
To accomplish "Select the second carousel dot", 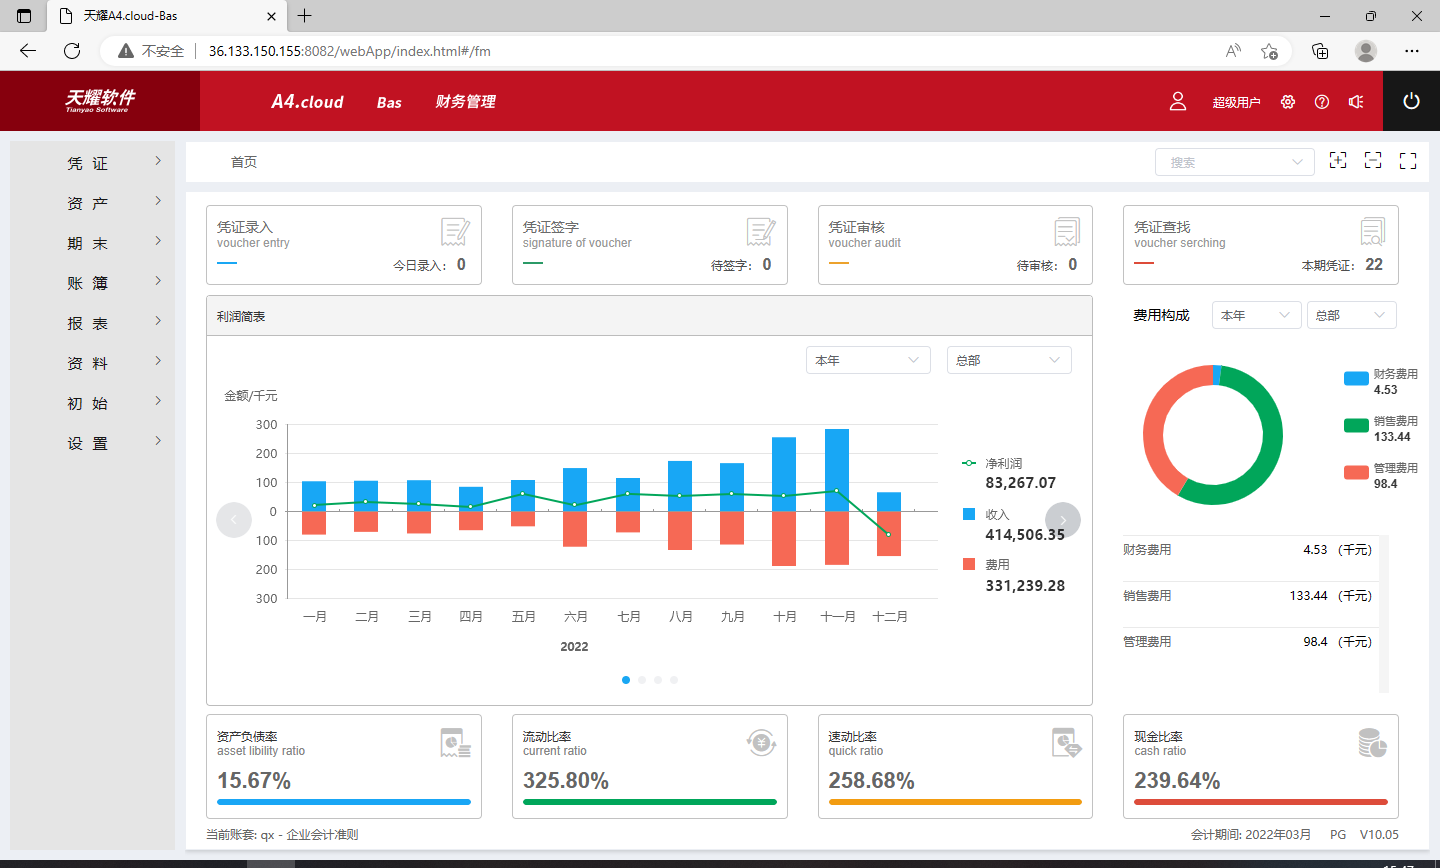I will click(x=642, y=680).
